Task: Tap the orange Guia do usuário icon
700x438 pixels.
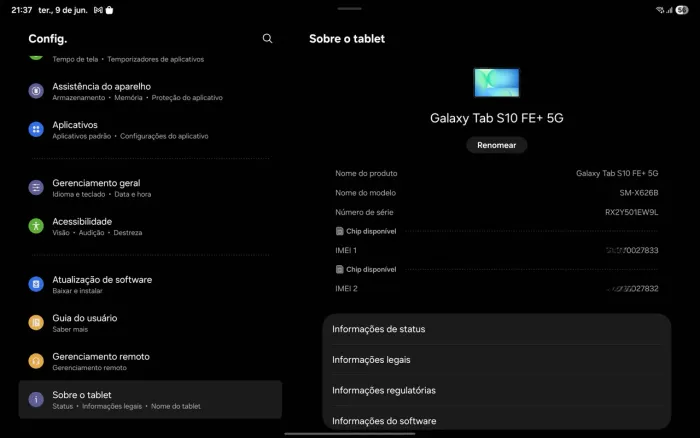Action: coord(36,322)
